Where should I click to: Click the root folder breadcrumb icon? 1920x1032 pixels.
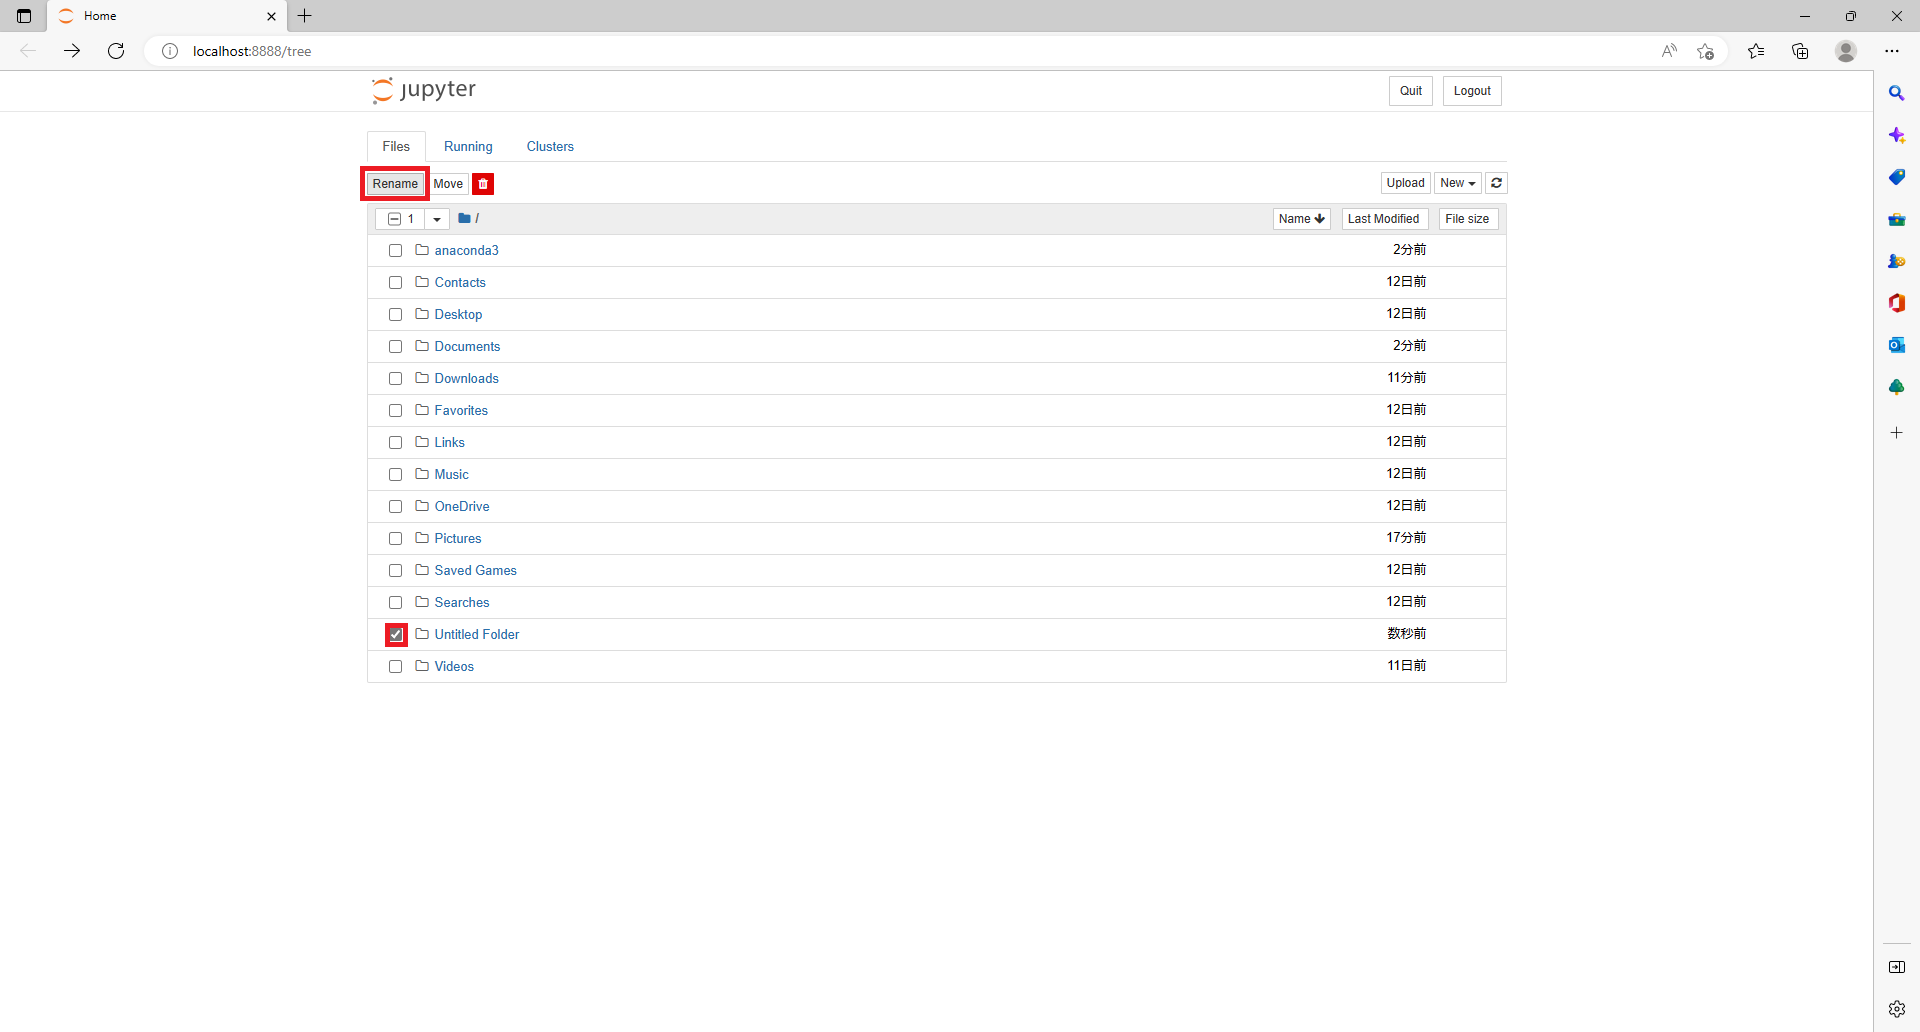(x=464, y=218)
